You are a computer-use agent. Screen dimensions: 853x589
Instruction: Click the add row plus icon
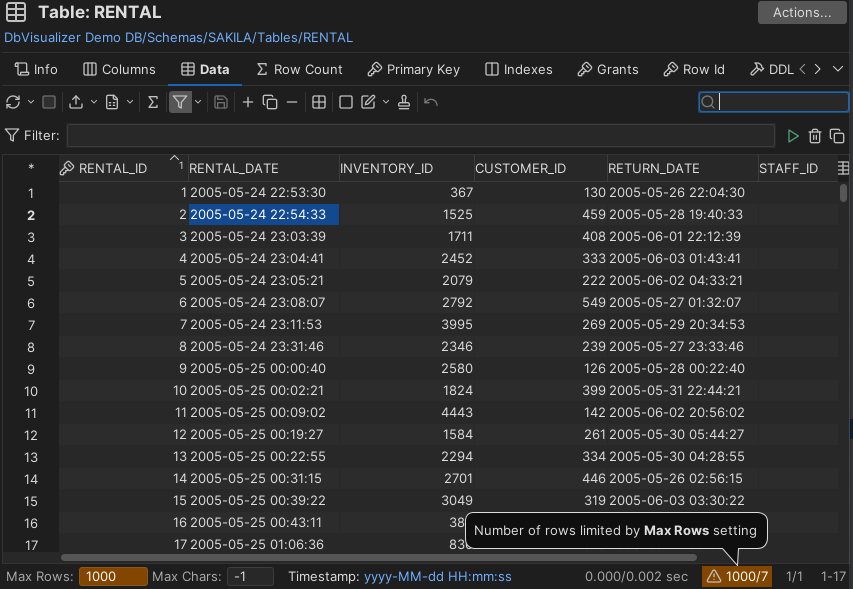[248, 102]
